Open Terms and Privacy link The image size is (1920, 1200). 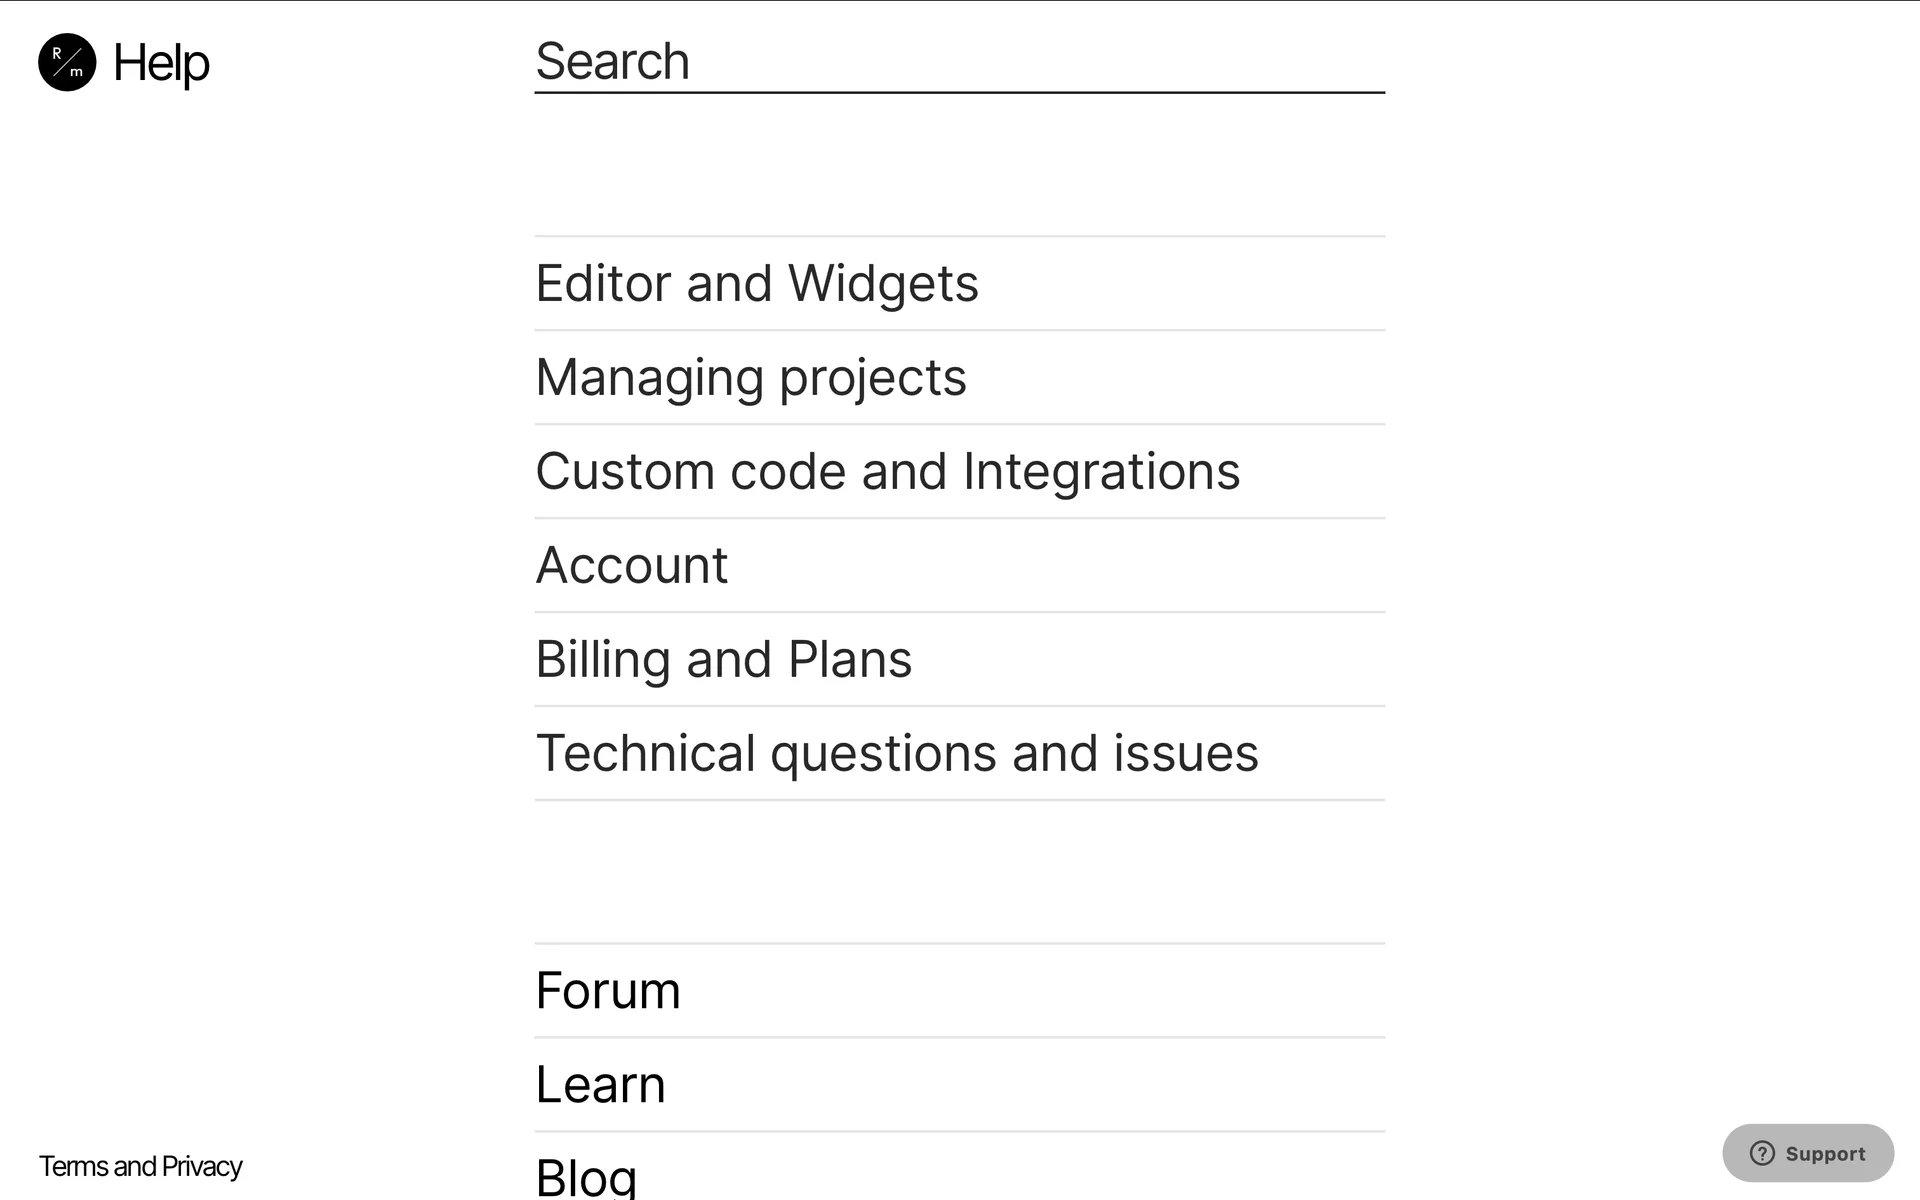[141, 1166]
